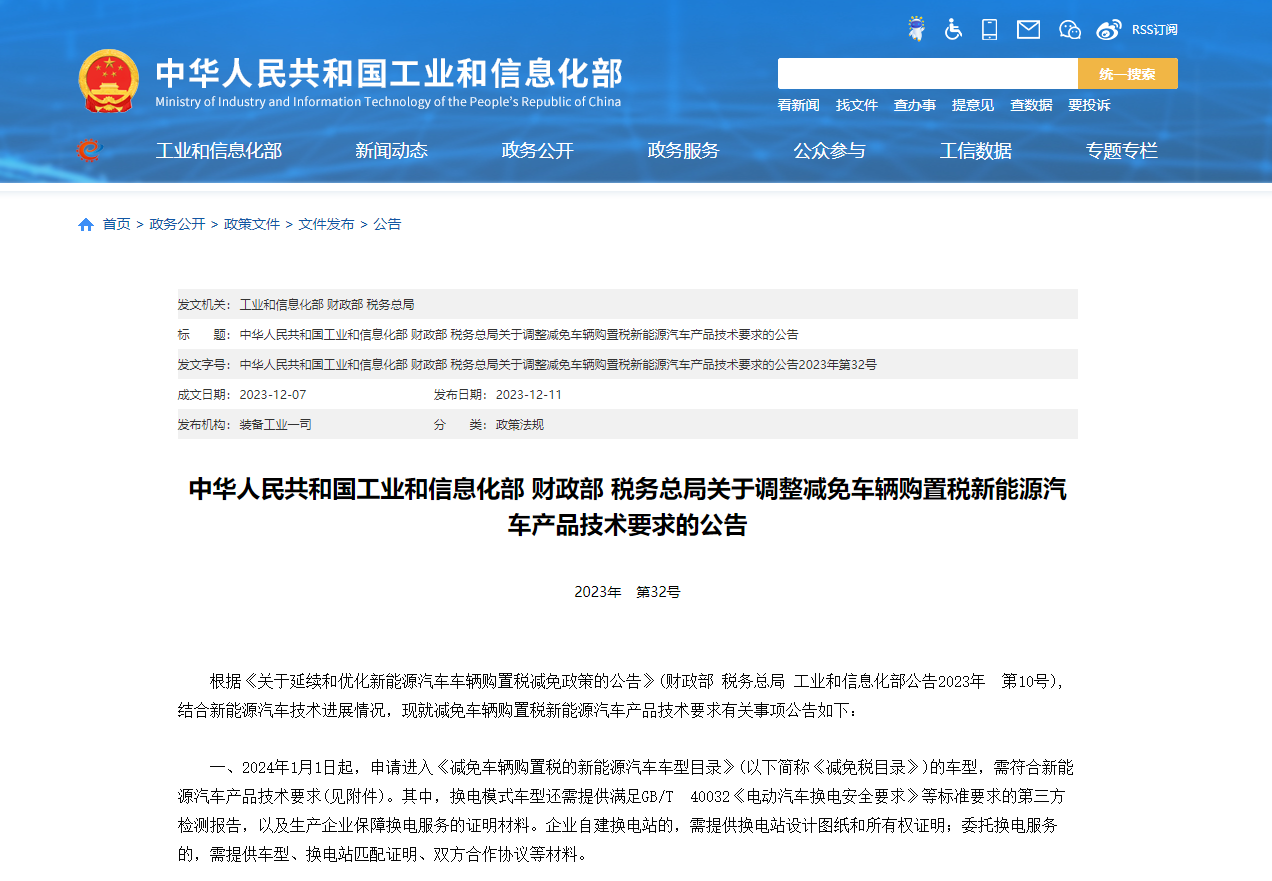Click the 发布机构 value 装备工业一司

276,424
